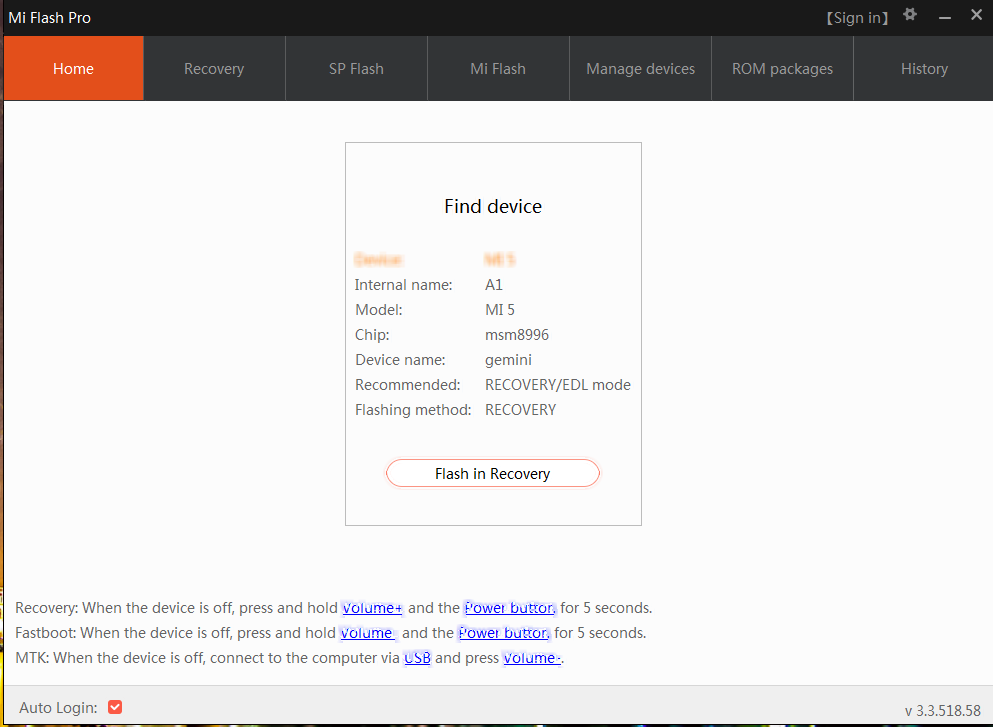Switch to the Home tab
The image size is (993, 727).
coord(73,68)
